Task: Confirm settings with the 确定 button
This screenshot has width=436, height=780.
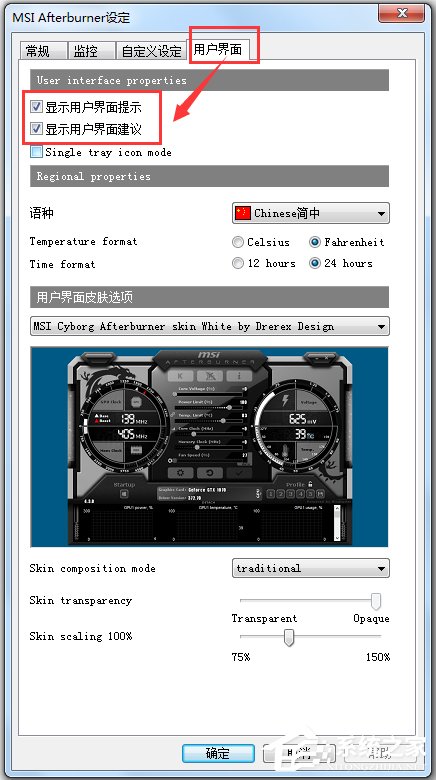Action: pyautogui.click(x=218, y=753)
